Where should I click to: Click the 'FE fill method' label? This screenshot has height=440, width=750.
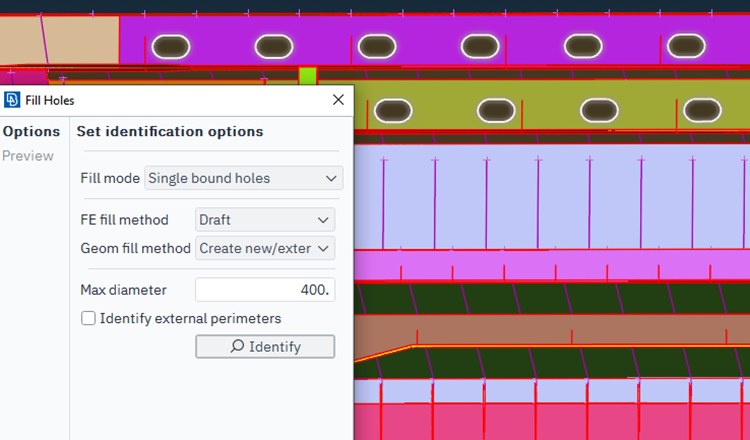tap(124, 220)
